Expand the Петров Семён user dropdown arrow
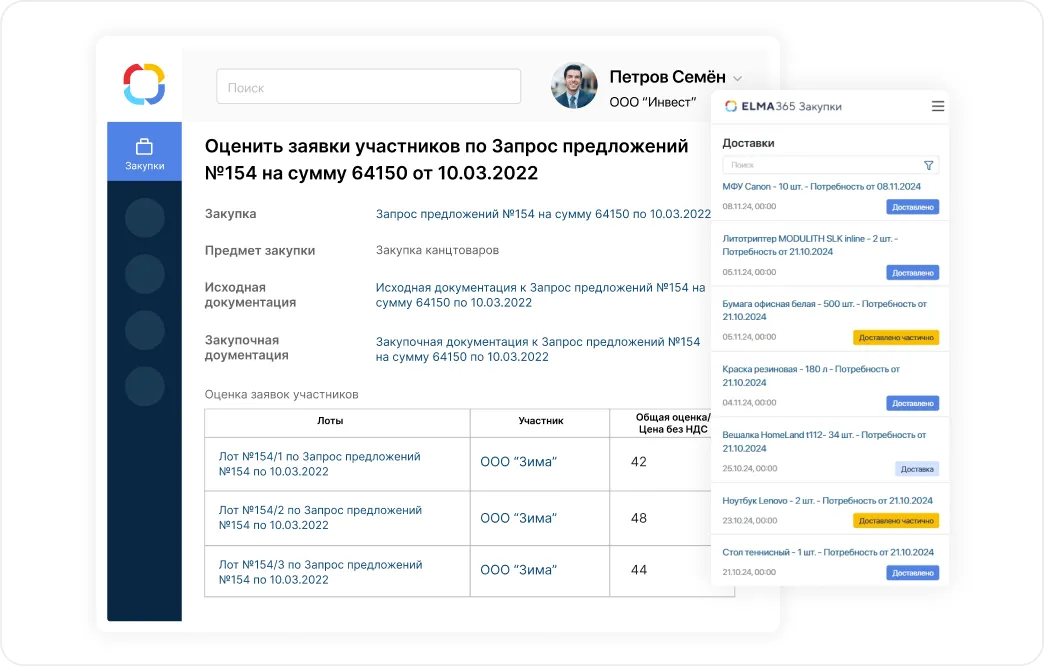The width and height of the screenshot is (1044, 666). (738, 78)
